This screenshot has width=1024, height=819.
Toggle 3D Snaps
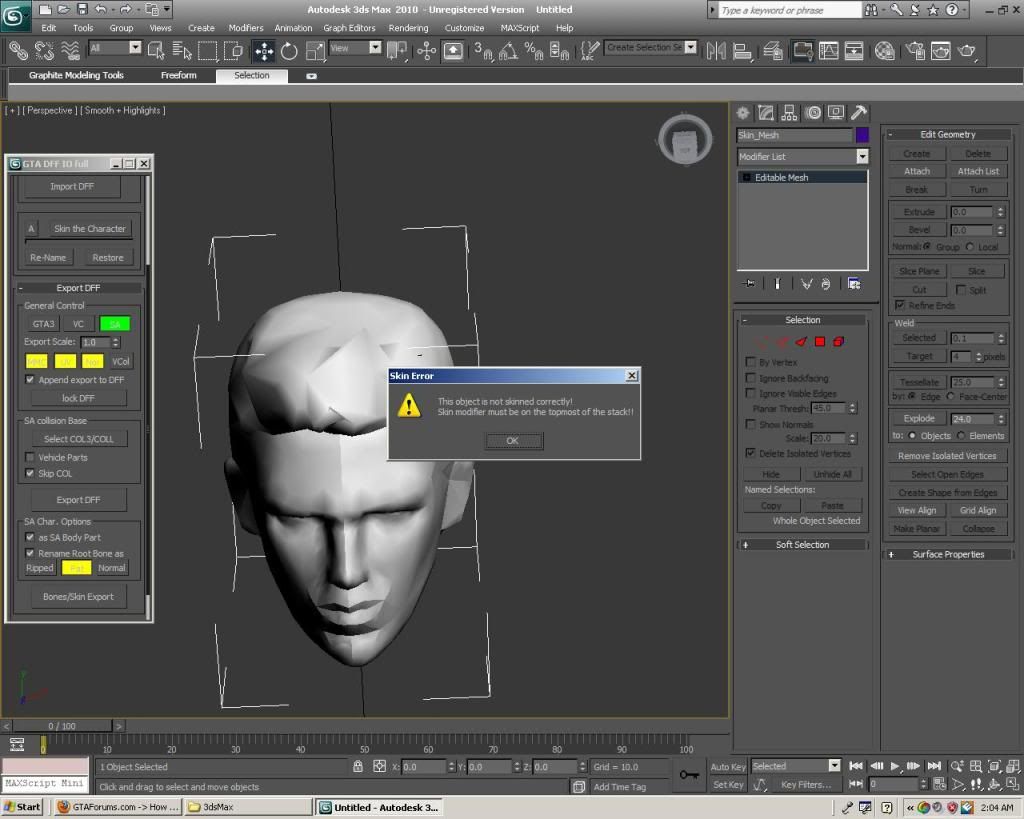[483, 51]
